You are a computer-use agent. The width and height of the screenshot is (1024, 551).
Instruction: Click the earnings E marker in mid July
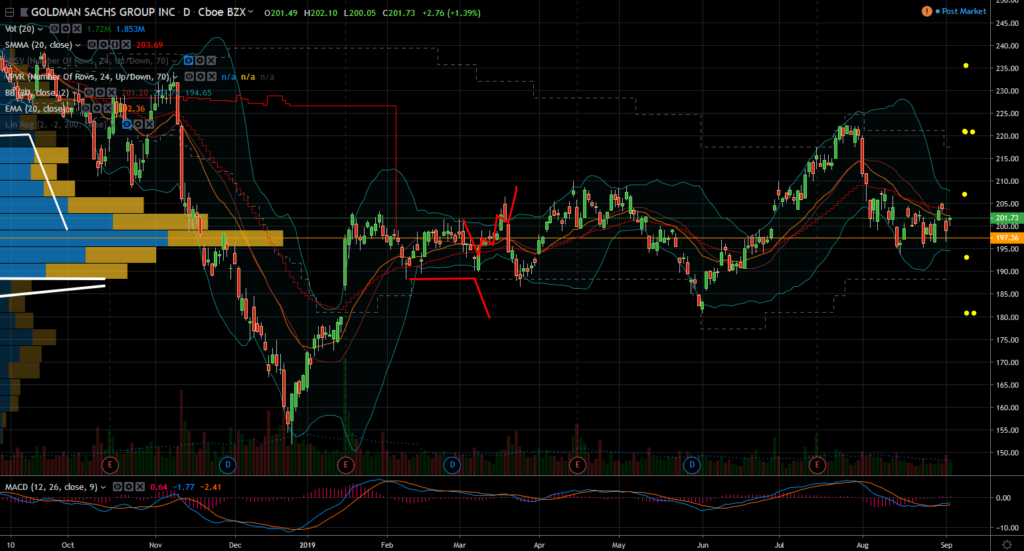817,465
